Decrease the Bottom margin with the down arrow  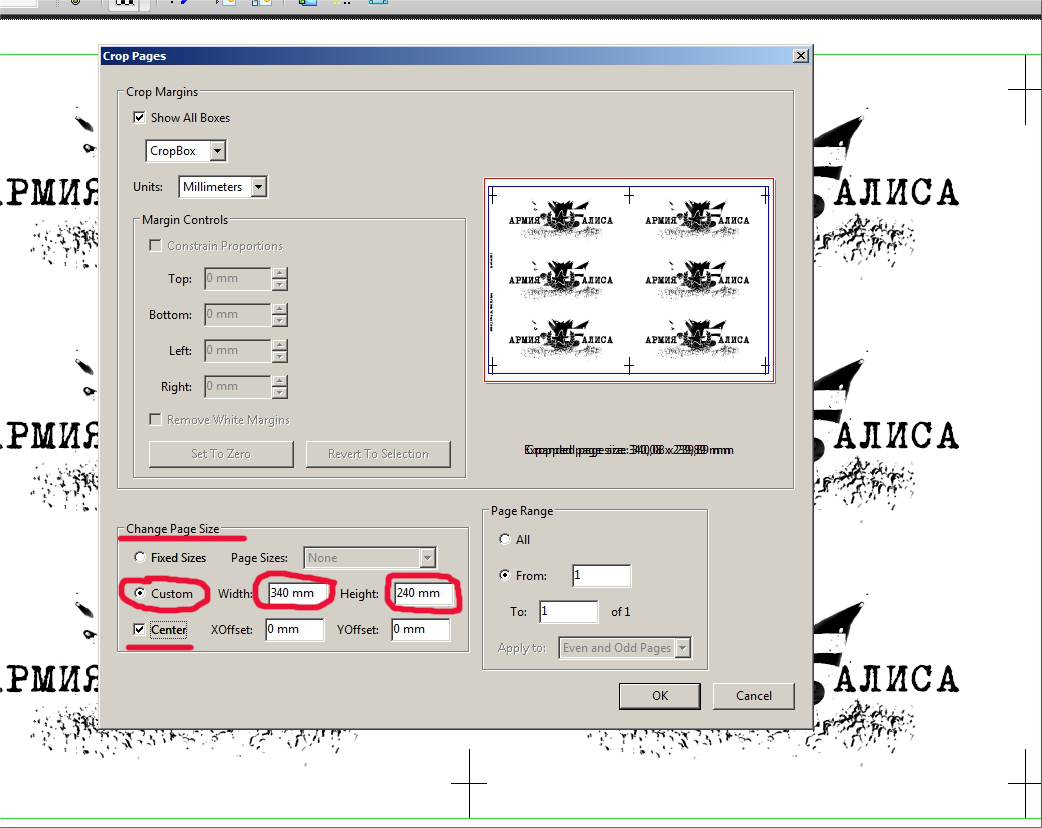tap(280, 320)
